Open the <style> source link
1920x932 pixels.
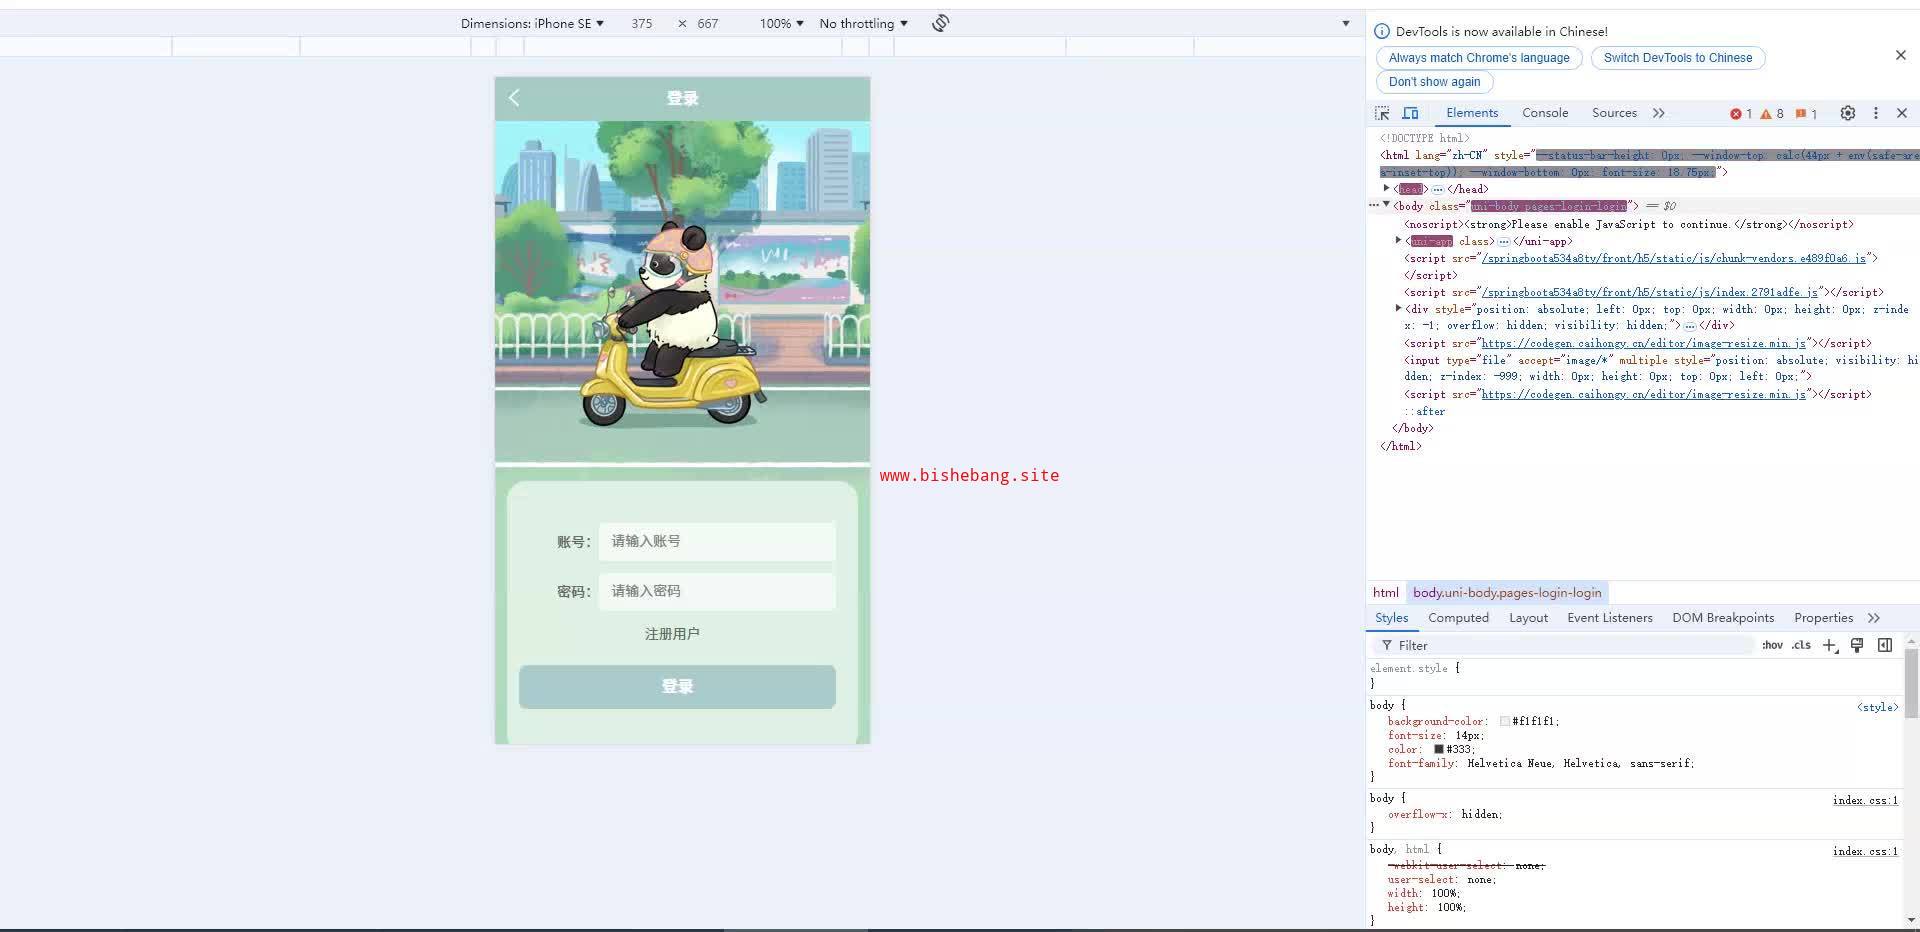click(1877, 707)
